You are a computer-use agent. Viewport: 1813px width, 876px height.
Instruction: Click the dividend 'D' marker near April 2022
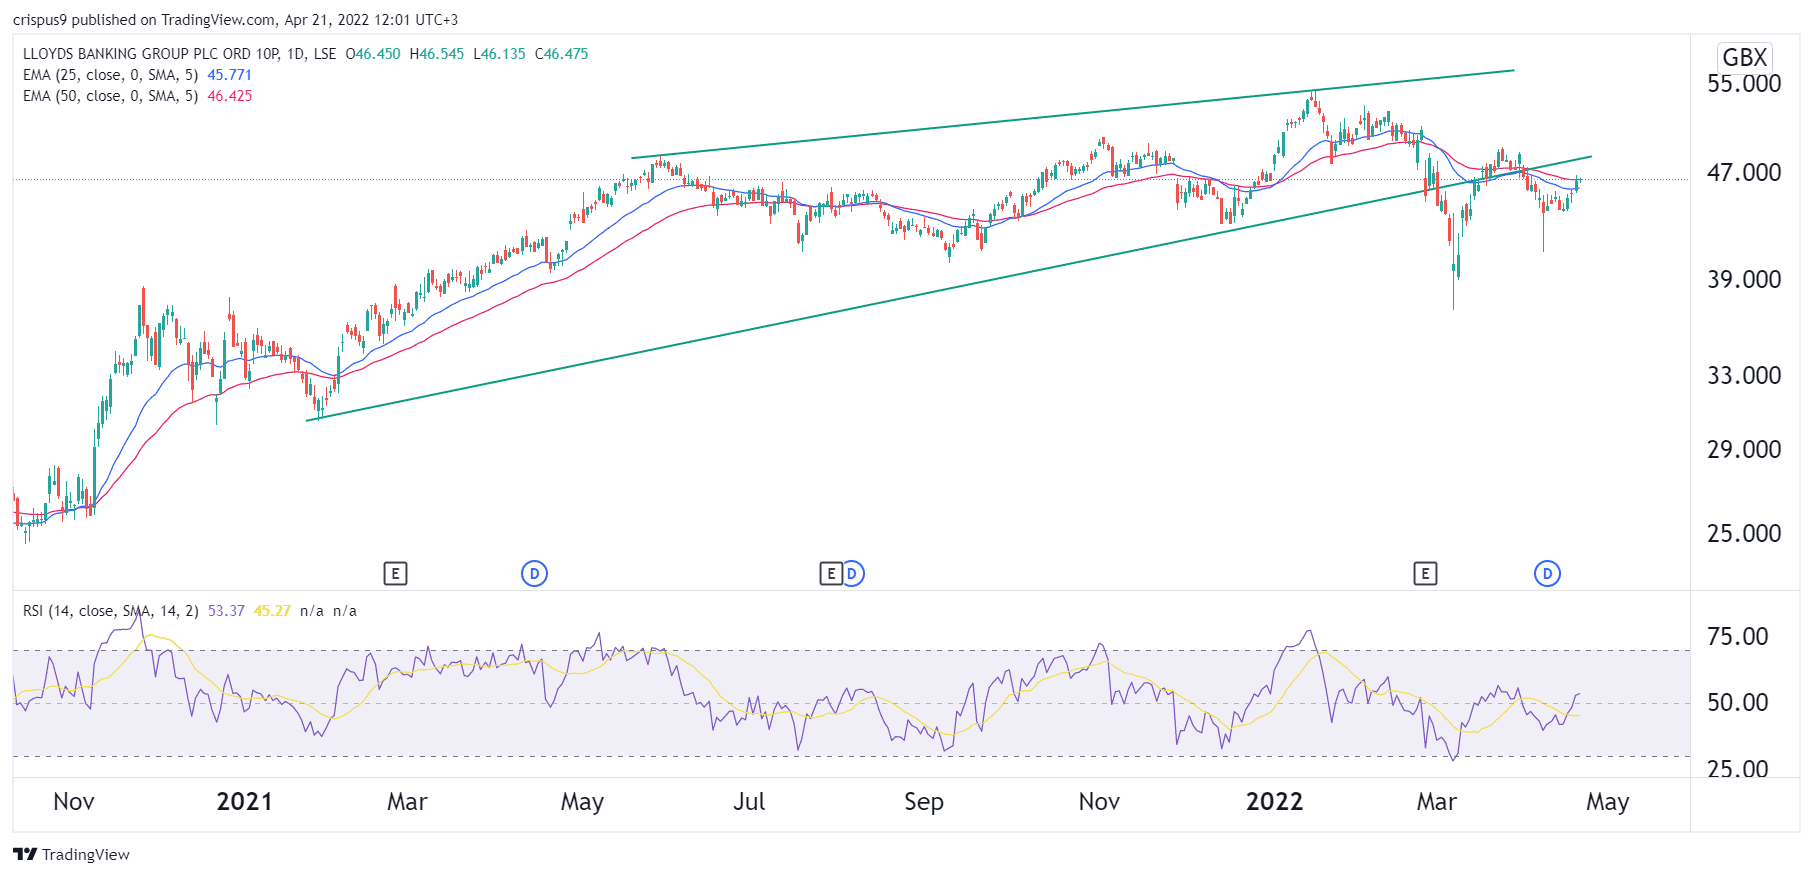pyautogui.click(x=1547, y=574)
